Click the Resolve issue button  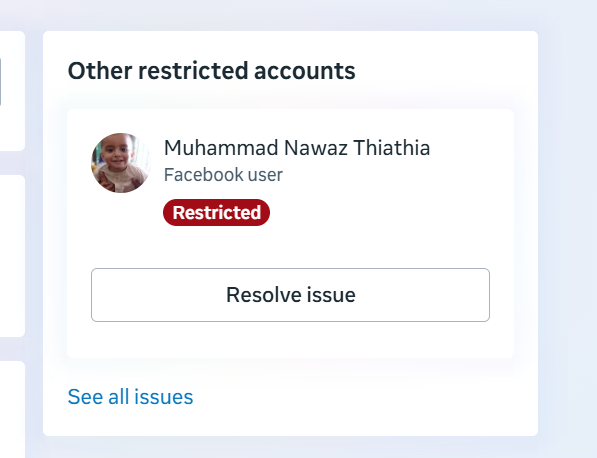pos(290,295)
